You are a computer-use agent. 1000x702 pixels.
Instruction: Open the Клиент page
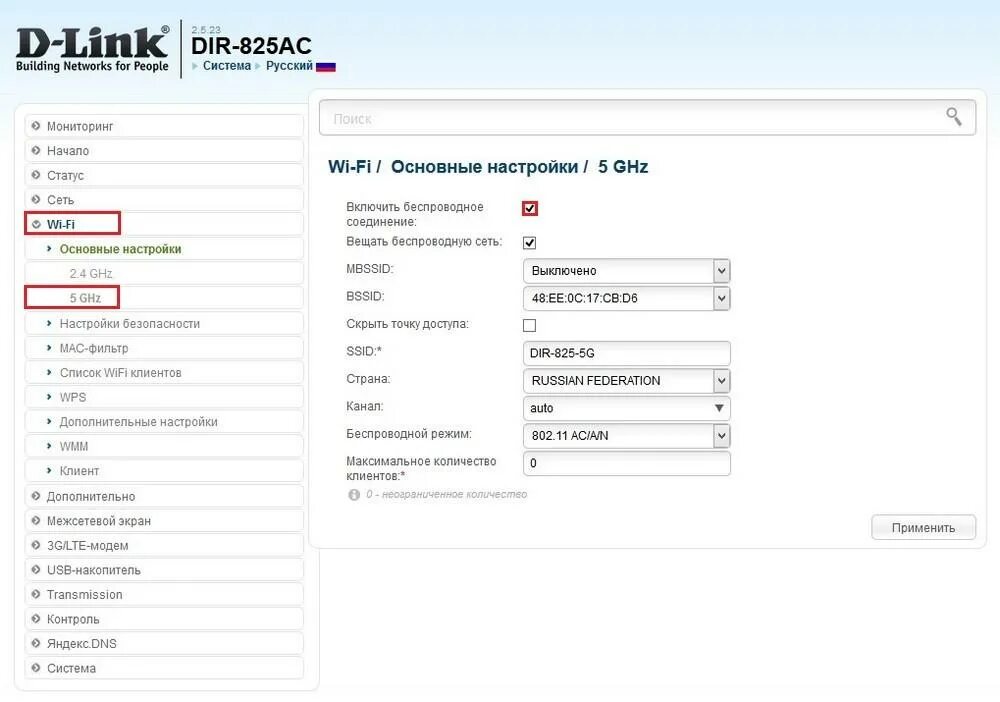click(164, 471)
